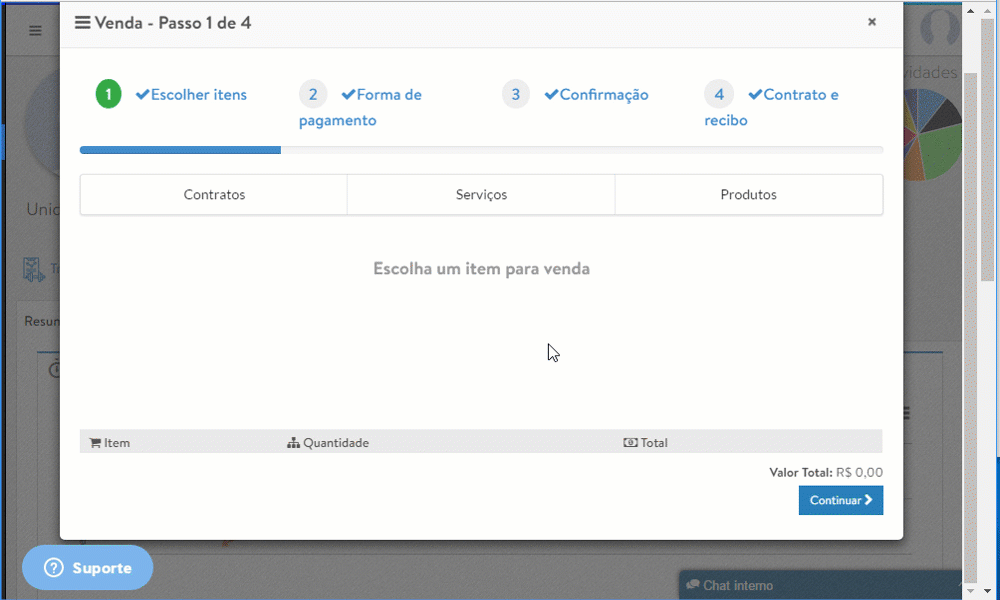This screenshot has width=1000, height=600.
Task: Click the step 3 number circle
Action: pyautogui.click(x=515, y=94)
